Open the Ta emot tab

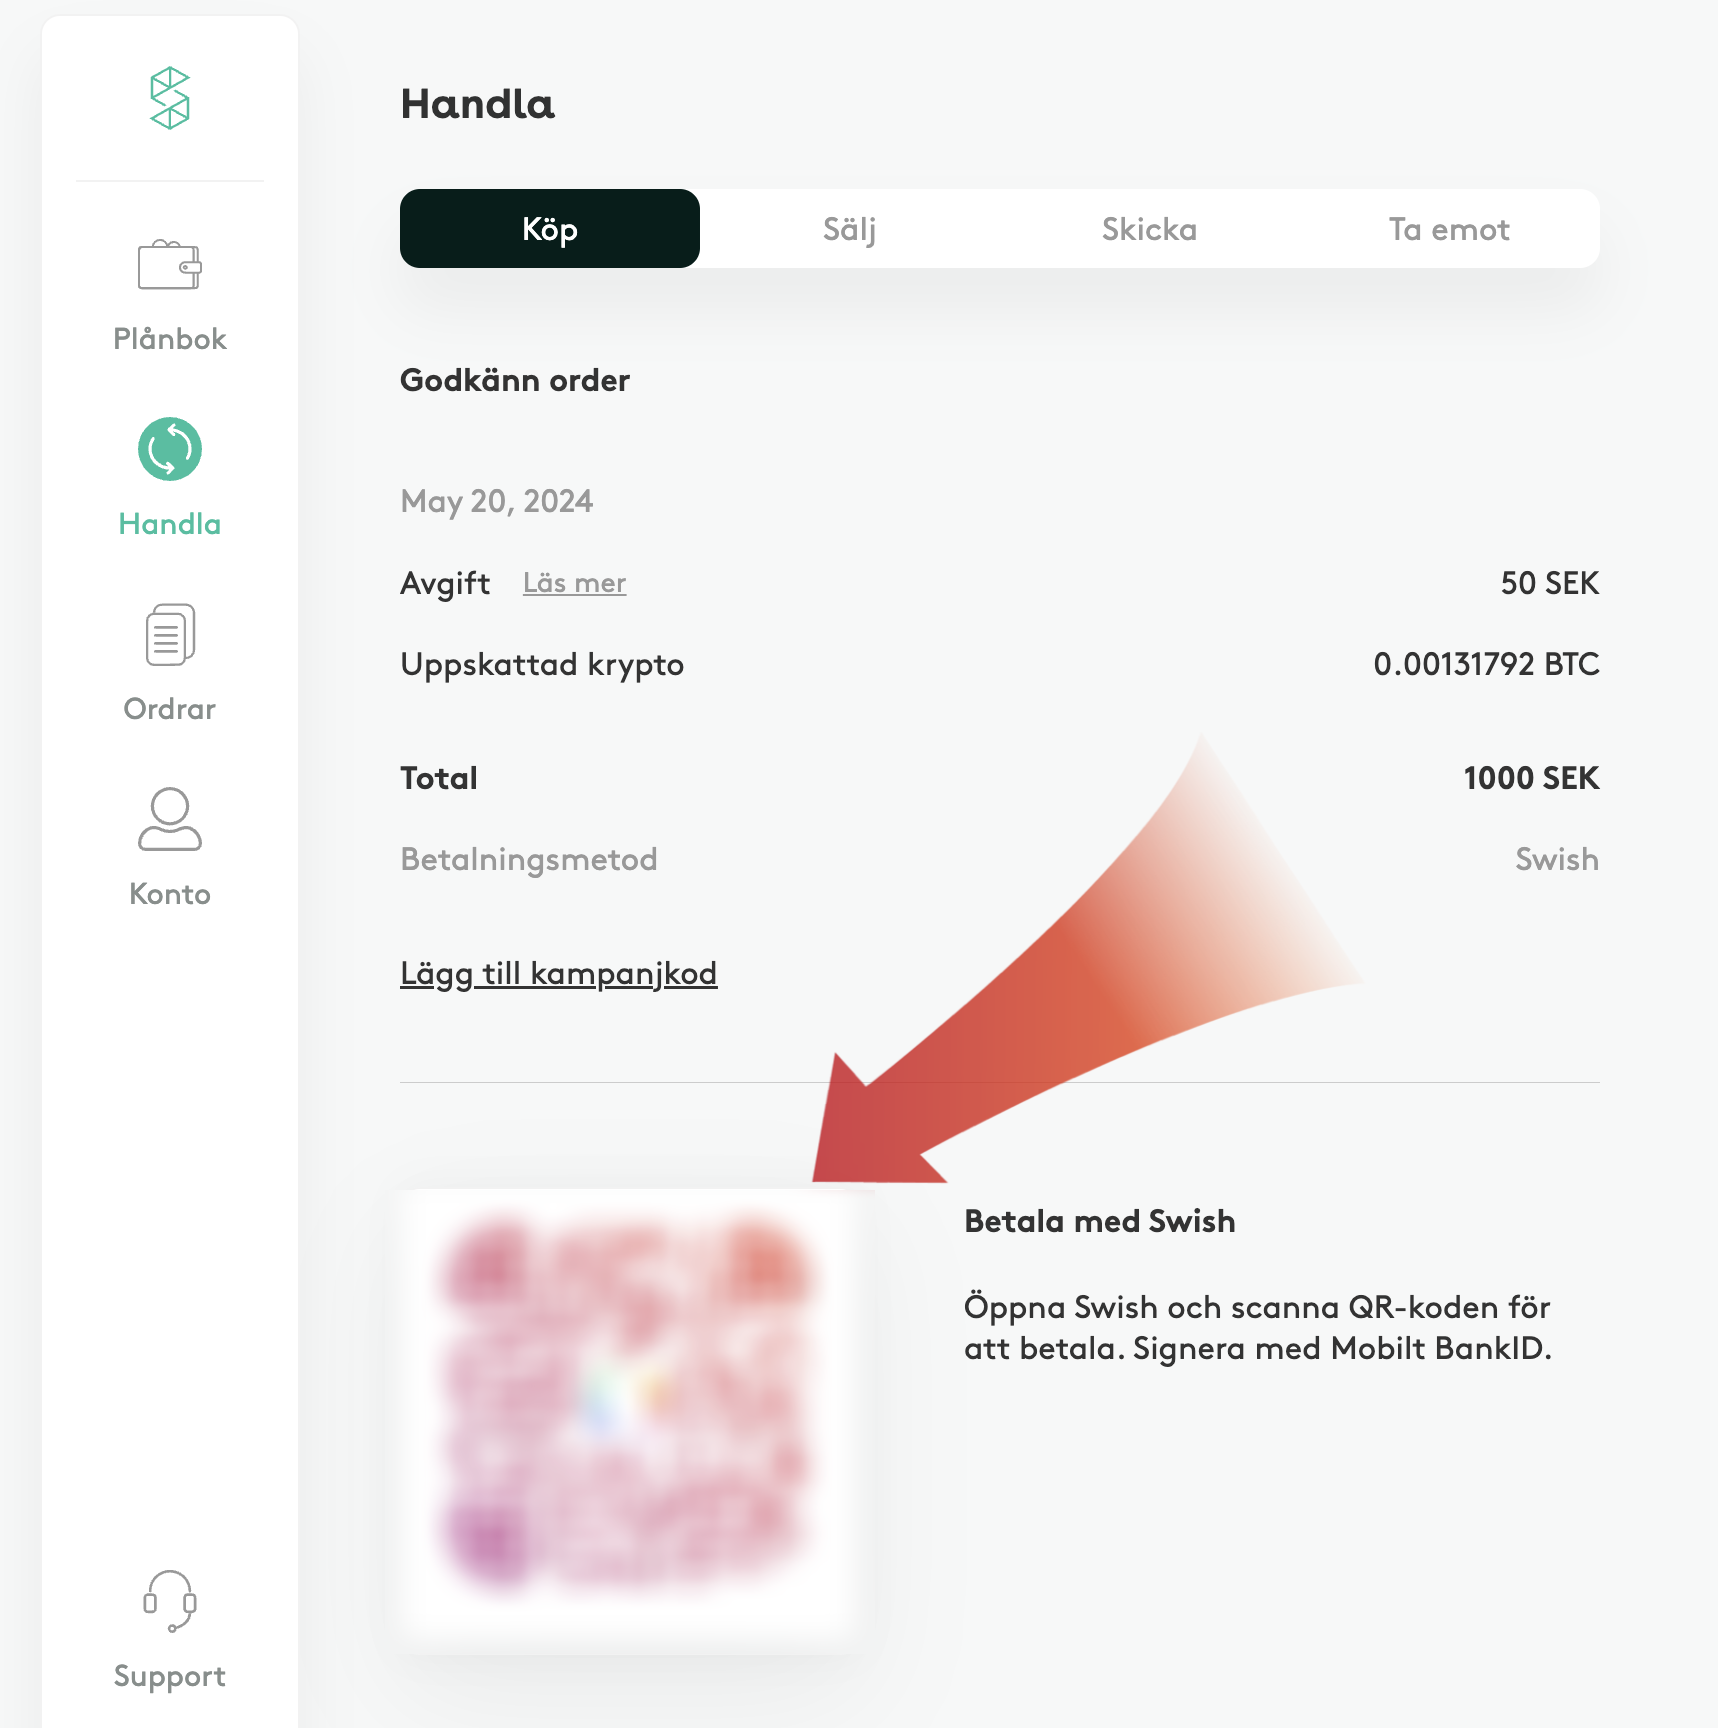[x=1449, y=229]
